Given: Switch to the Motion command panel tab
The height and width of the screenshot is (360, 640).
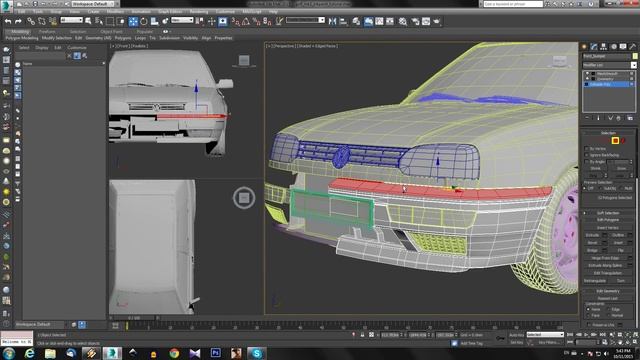Looking at the screenshot, I should [x=613, y=47].
